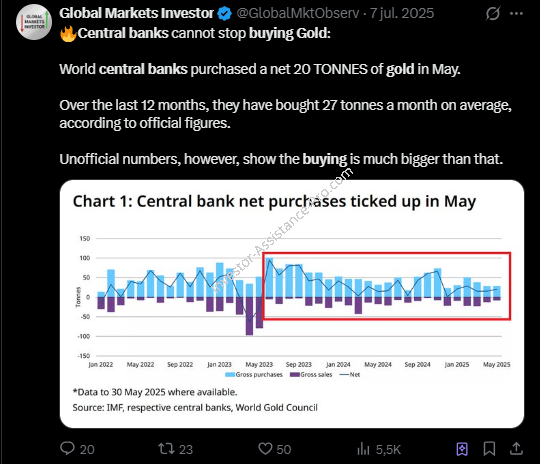Click the 7 jul. 2025 timestamp
This screenshot has height=464, width=540.
pos(402,13)
